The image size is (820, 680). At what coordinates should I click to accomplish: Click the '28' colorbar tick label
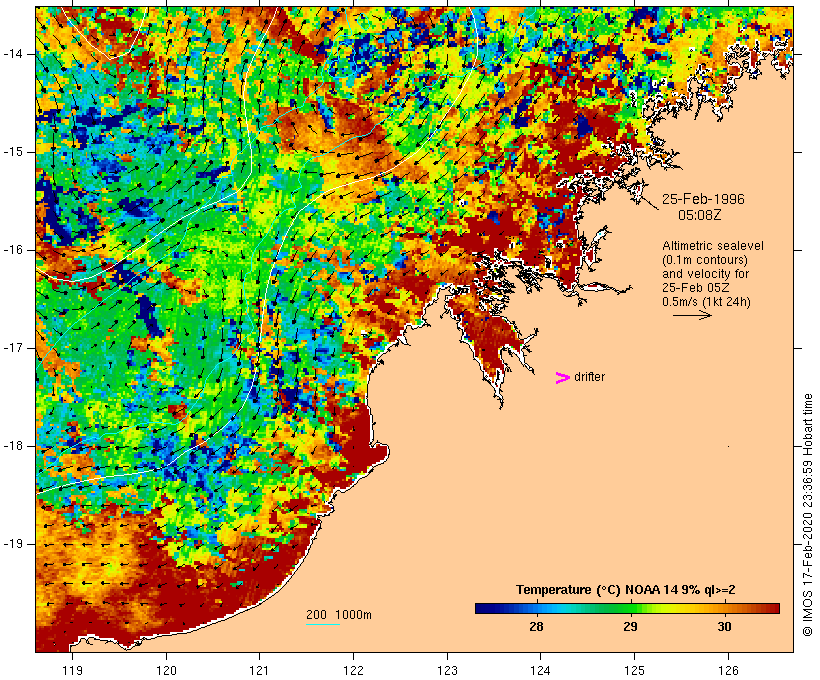[536, 626]
